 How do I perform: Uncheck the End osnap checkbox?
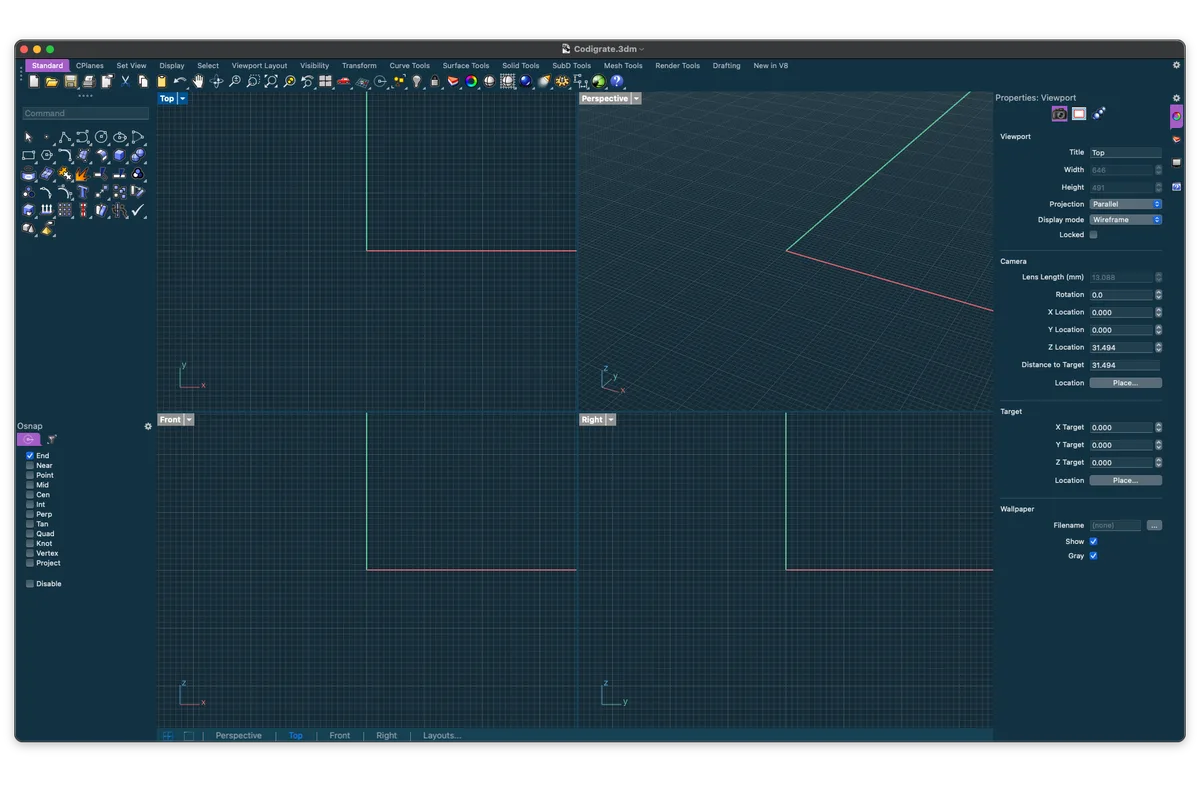point(30,456)
